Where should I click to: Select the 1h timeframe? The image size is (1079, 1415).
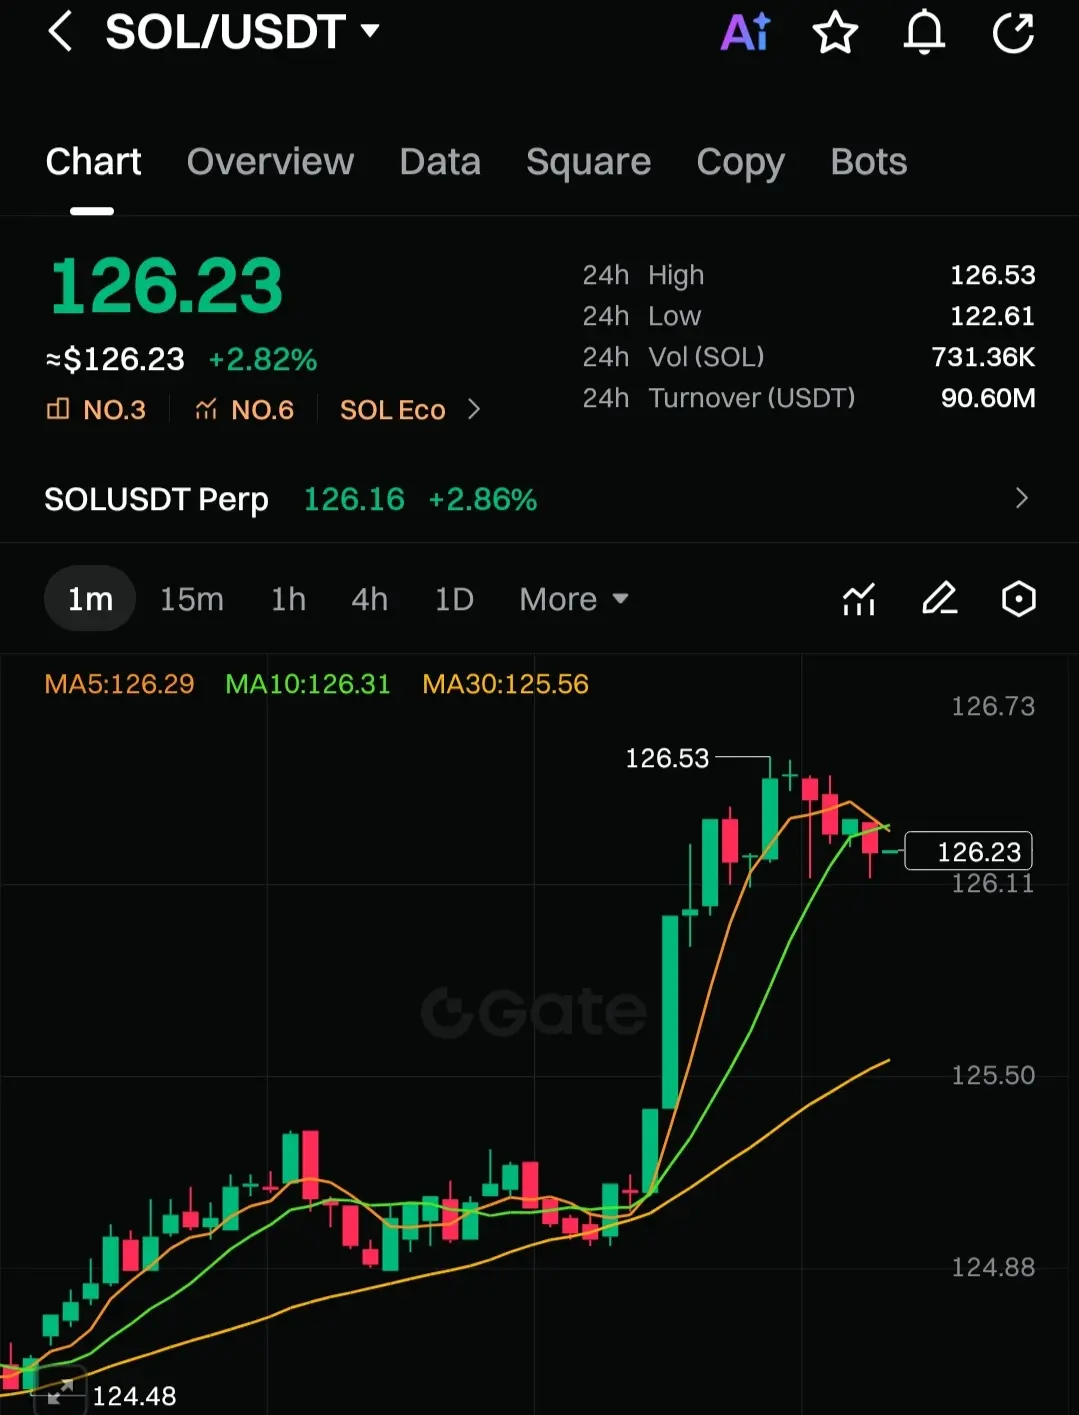click(x=288, y=599)
